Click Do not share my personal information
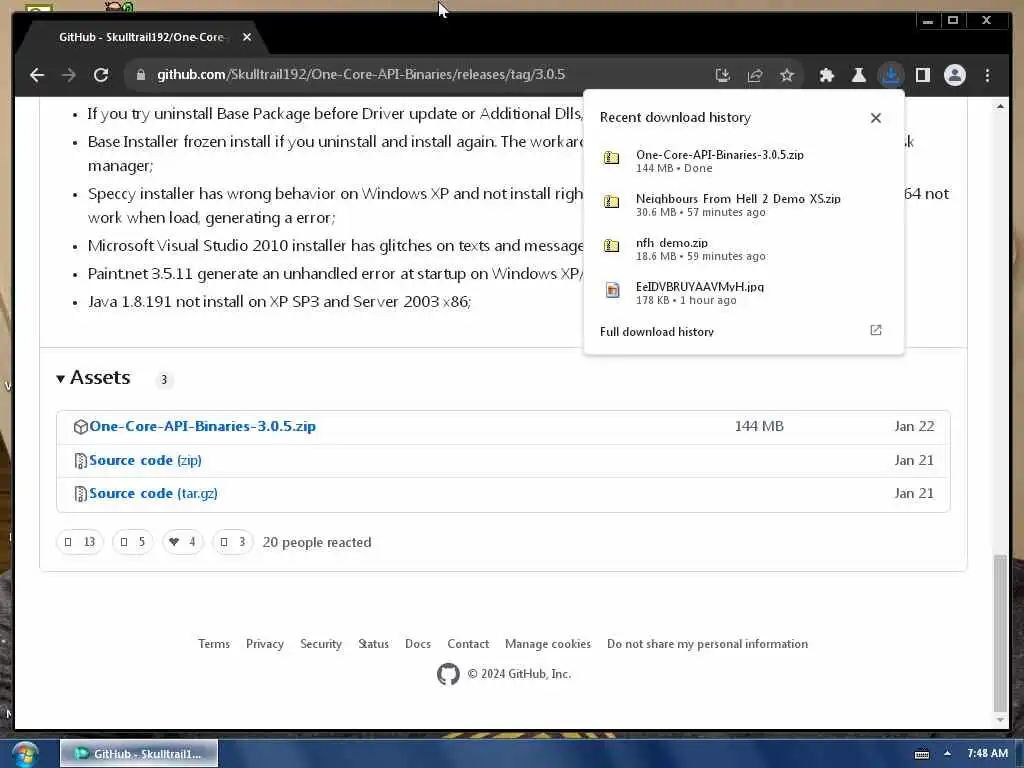This screenshot has width=1024, height=768. 707,644
